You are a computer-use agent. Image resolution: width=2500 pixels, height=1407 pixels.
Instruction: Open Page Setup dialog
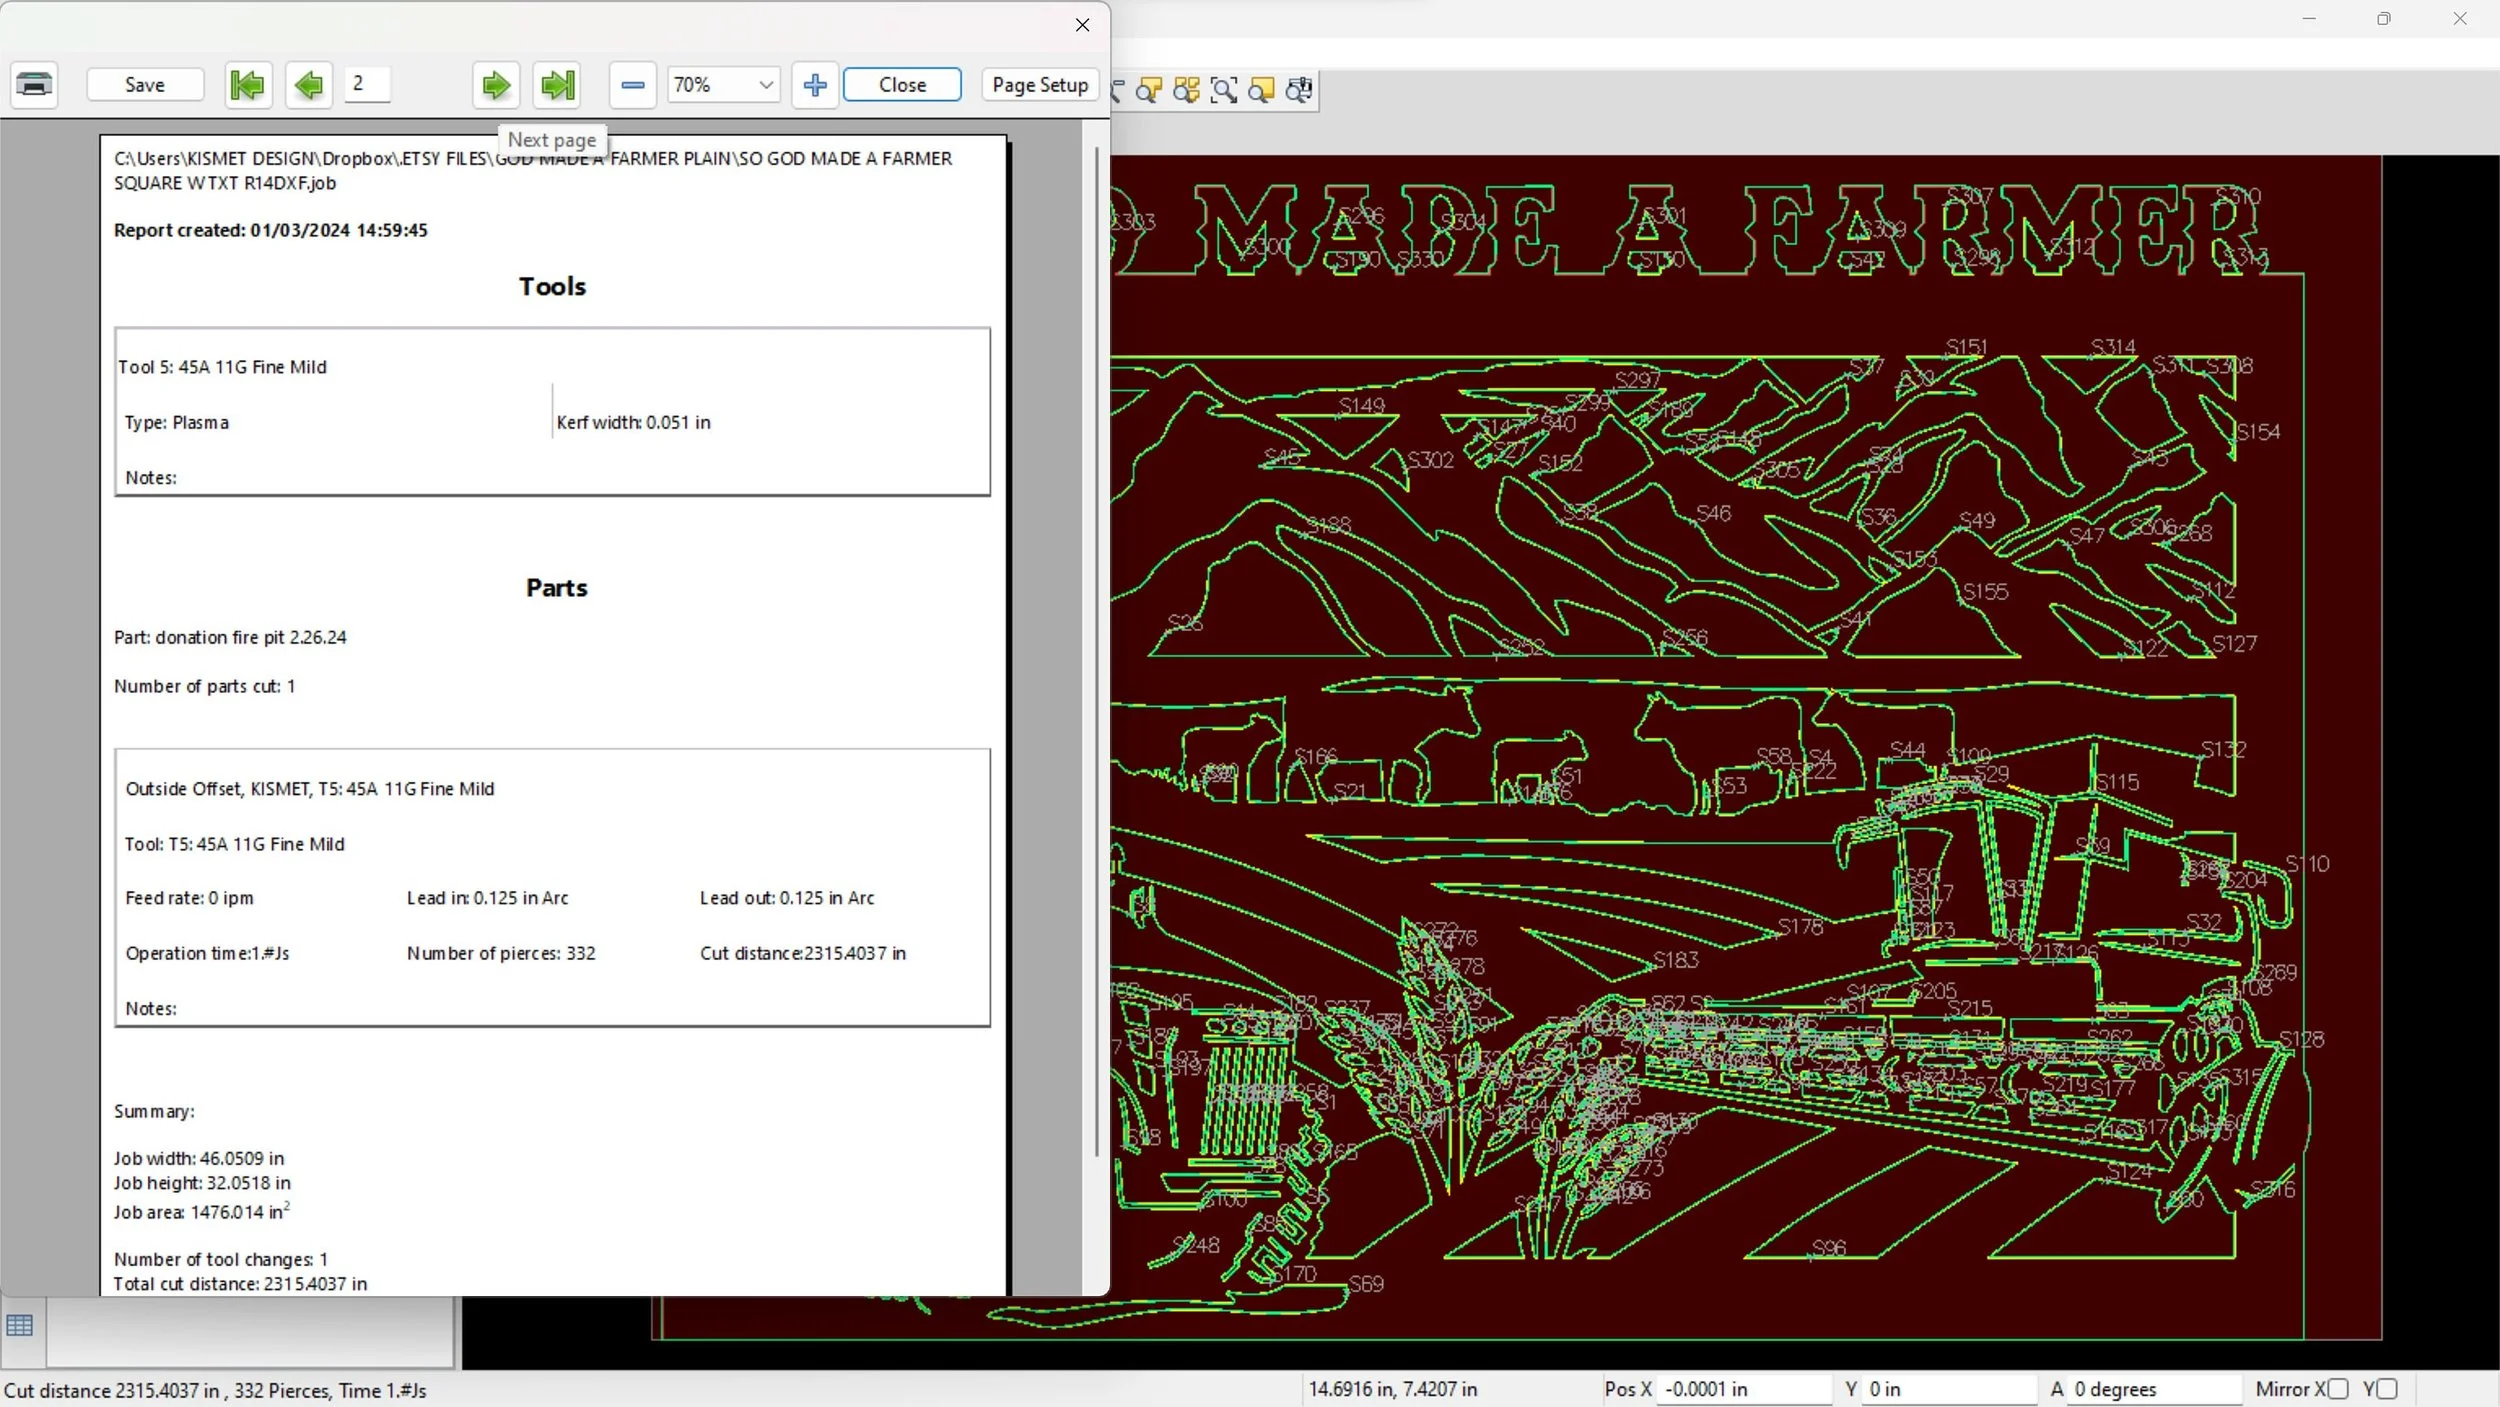[x=1040, y=85]
